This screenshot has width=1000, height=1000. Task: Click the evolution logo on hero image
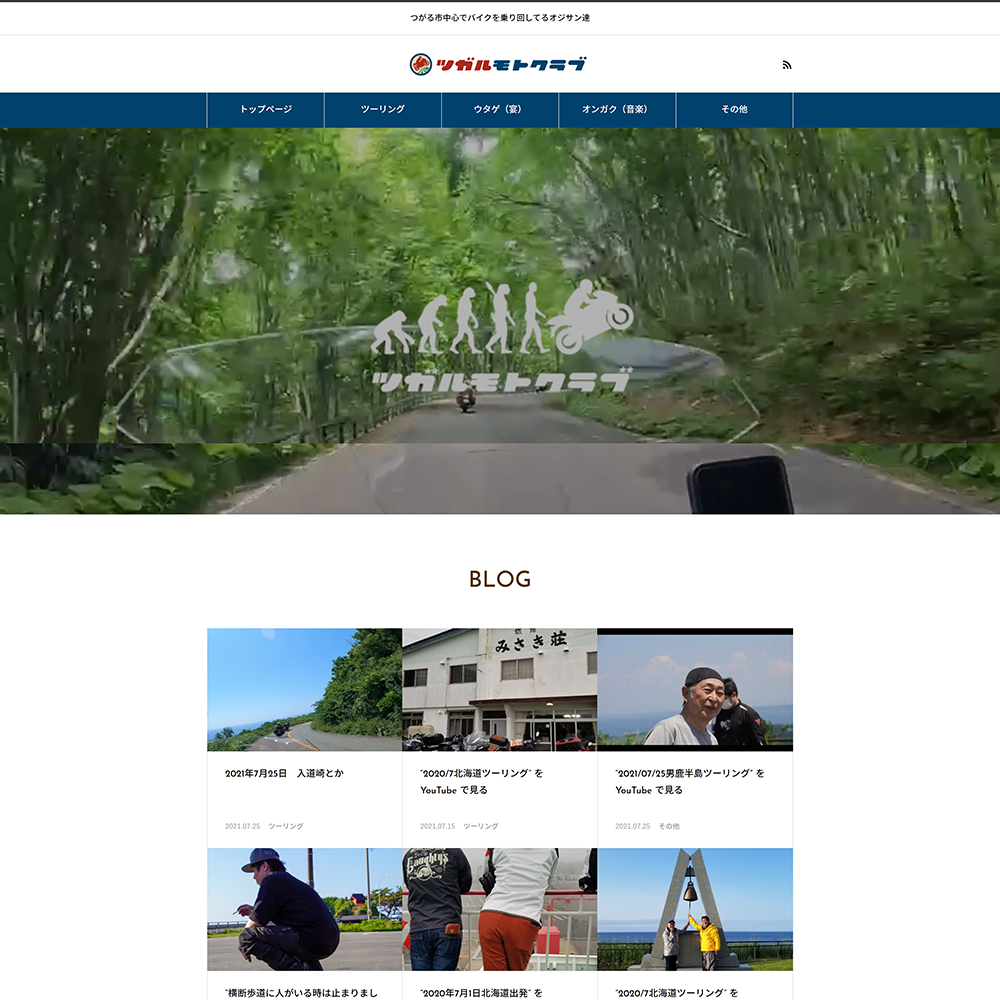[x=502, y=338]
